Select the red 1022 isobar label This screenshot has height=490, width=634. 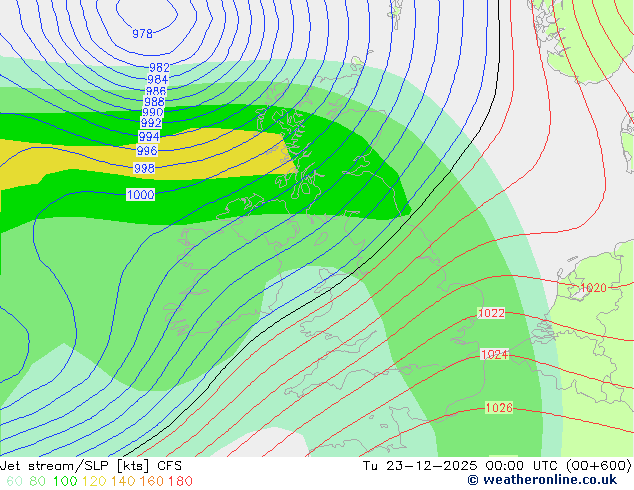click(491, 313)
